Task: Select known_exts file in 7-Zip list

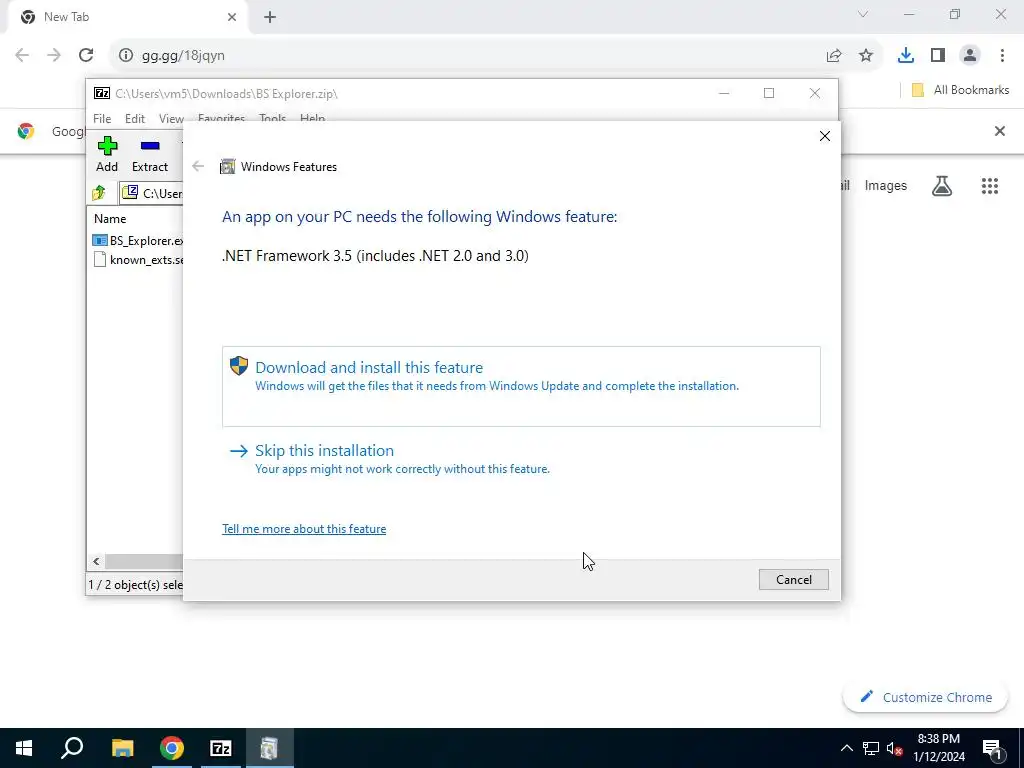Action: [x=138, y=260]
